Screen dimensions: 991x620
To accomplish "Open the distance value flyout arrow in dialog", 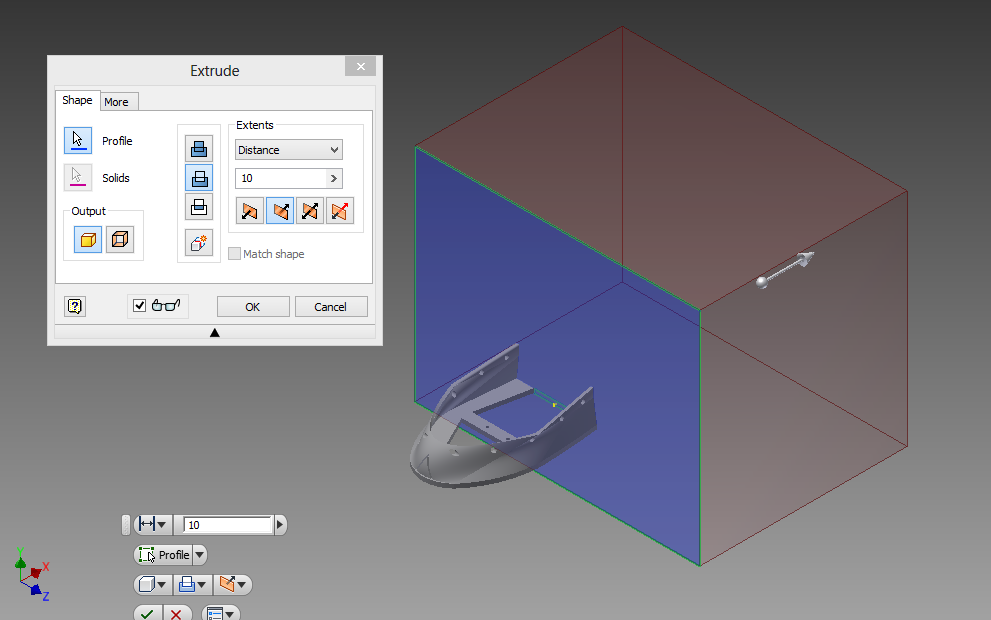I will point(334,178).
